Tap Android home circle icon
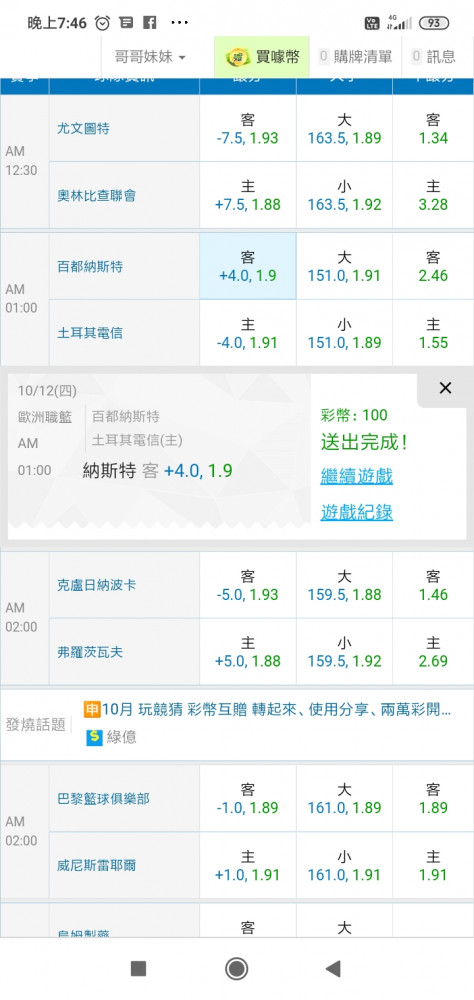Screen dimensions: 474x1000 point(237,969)
